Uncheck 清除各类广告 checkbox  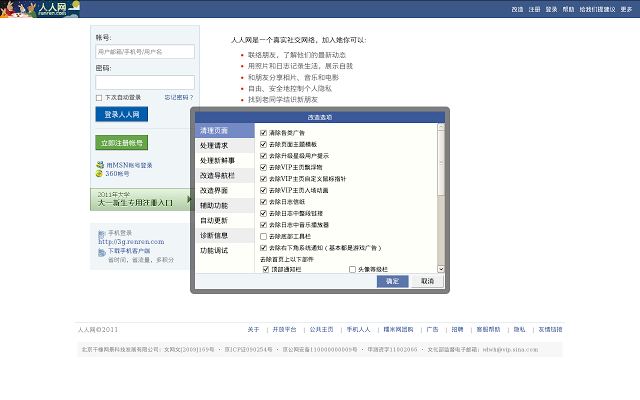coord(263,133)
